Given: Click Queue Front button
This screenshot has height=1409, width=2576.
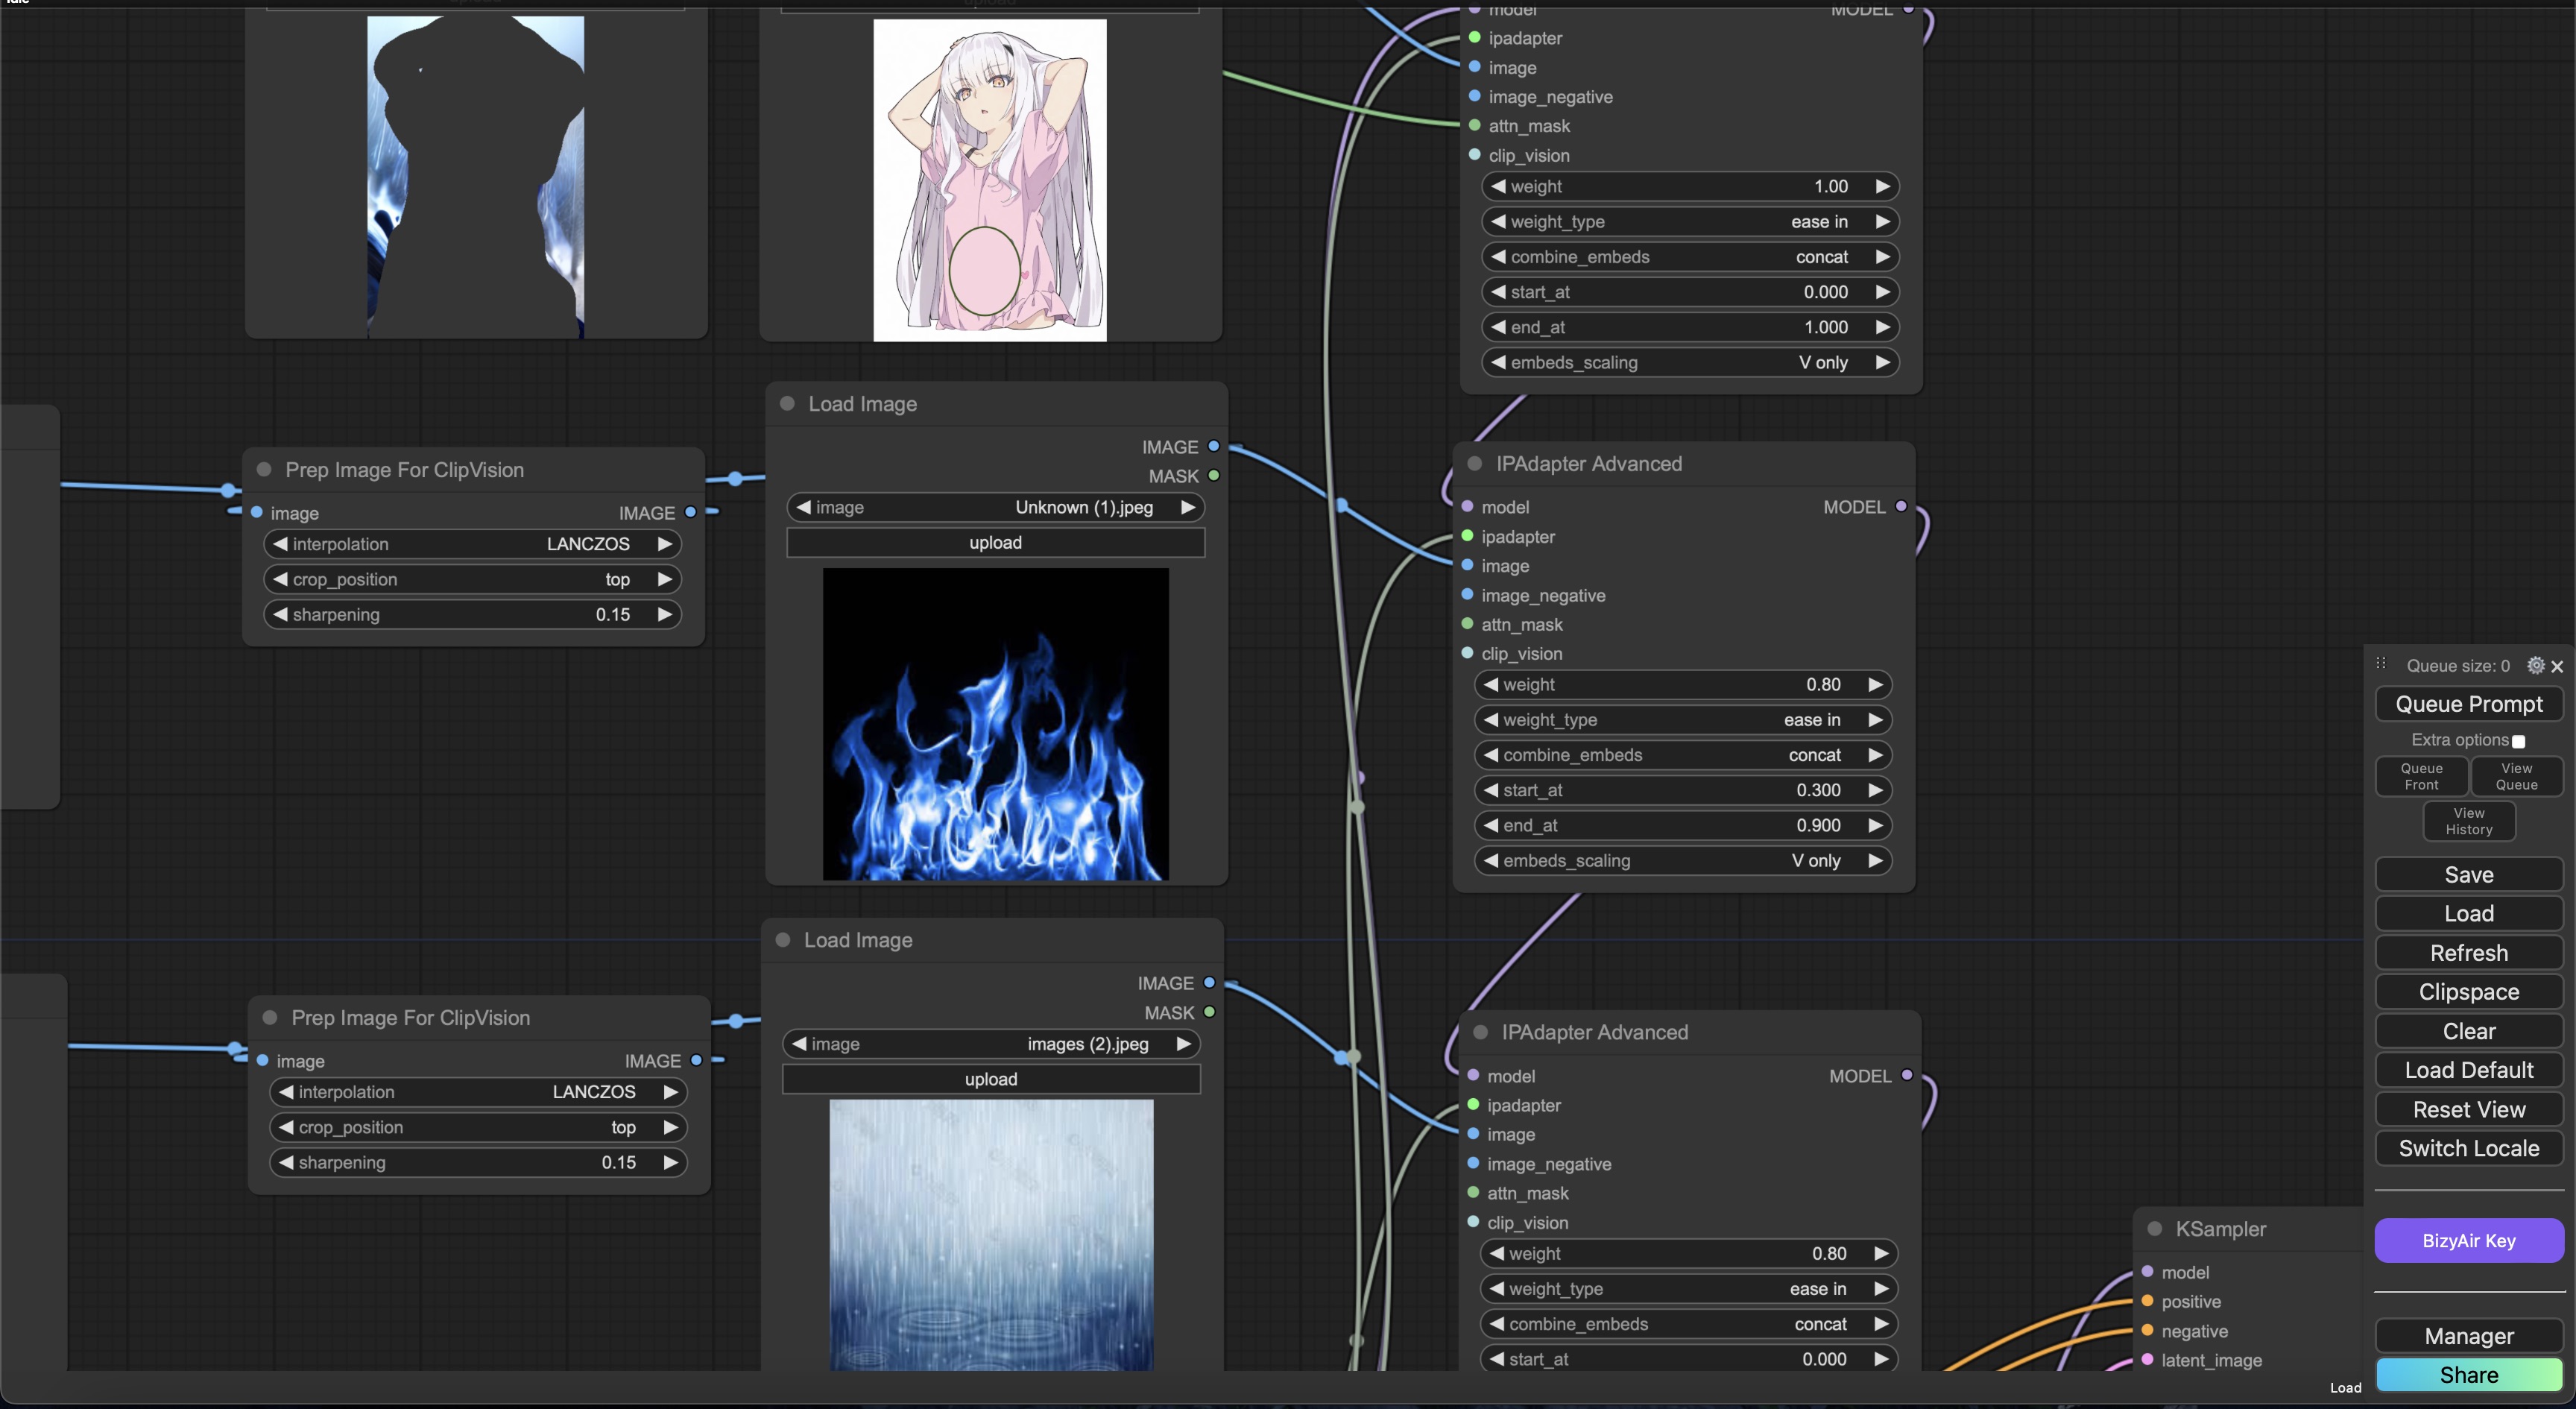Looking at the screenshot, I should (2421, 776).
